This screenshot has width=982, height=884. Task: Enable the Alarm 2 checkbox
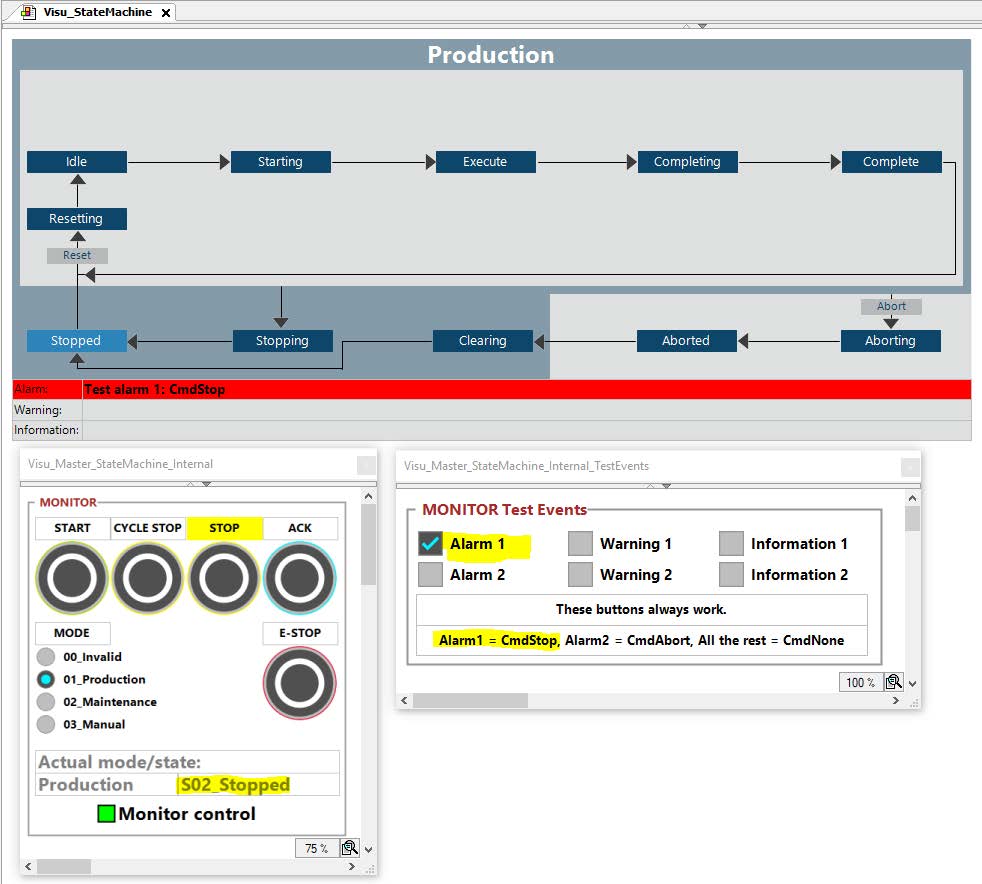pos(430,574)
